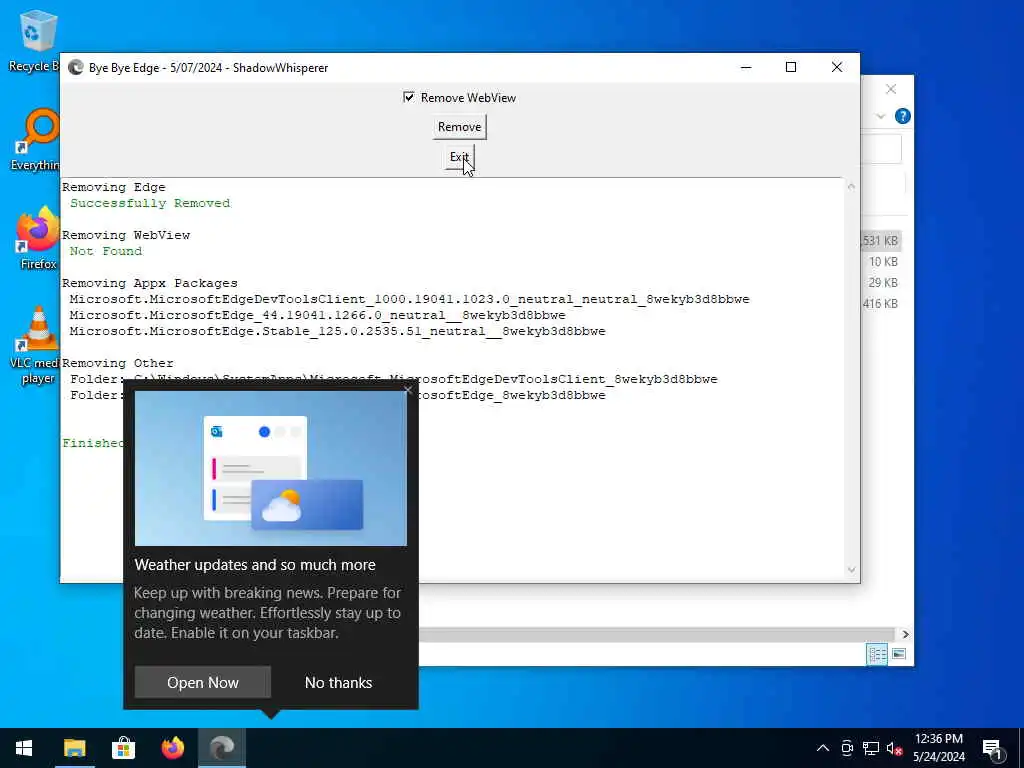Click the Explorer horizontal scrollbar track
This screenshot has height=768, width=1024.
(x=656, y=634)
